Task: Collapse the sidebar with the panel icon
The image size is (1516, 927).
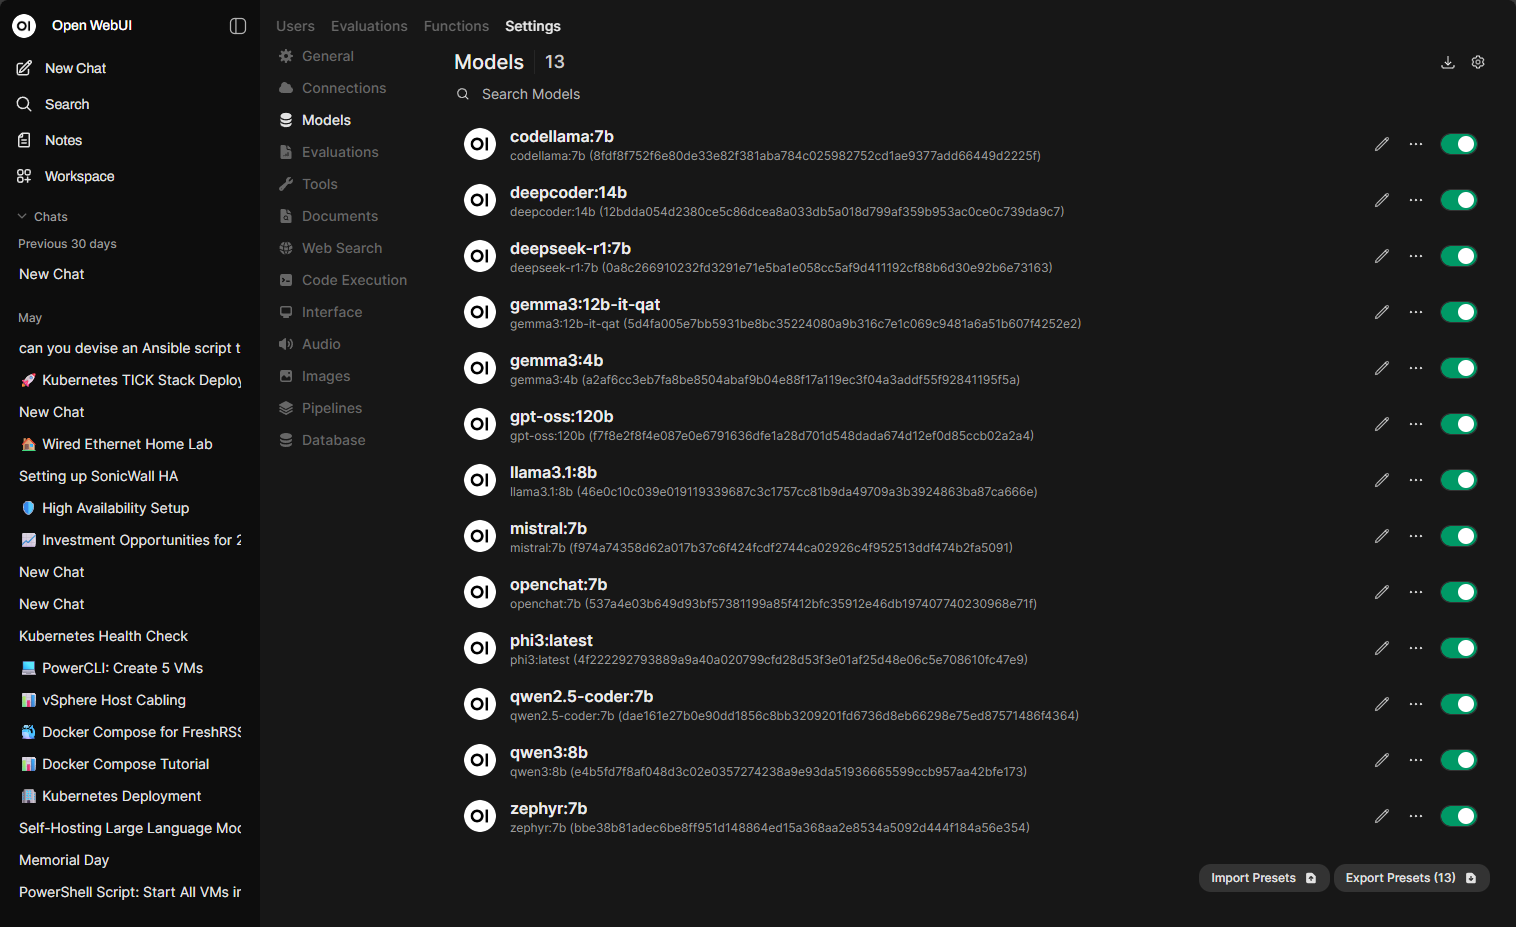Action: click(x=238, y=26)
